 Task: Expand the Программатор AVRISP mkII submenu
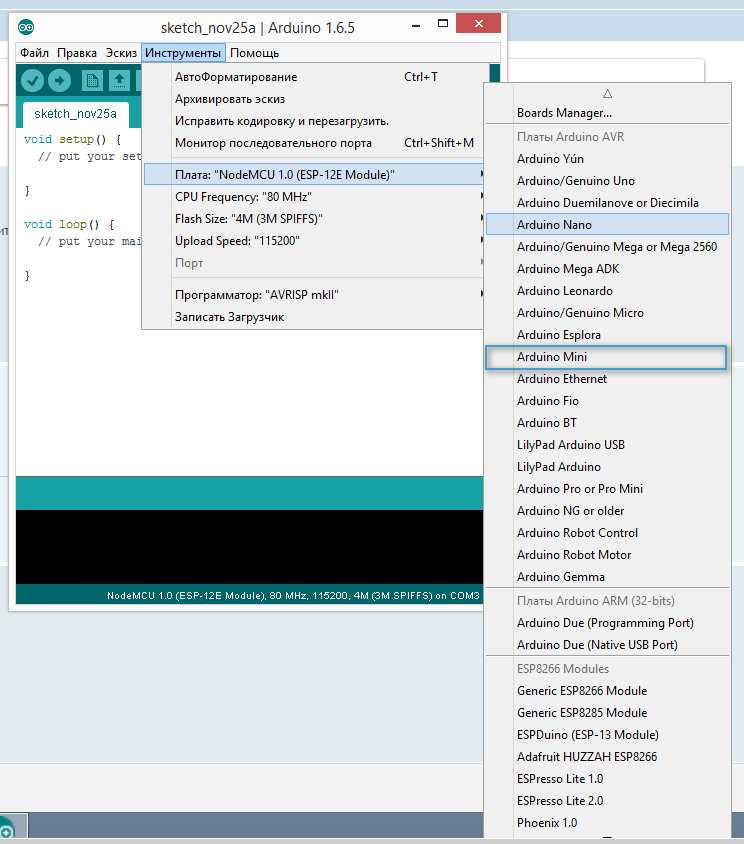pyautogui.click(x=313, y=295)
